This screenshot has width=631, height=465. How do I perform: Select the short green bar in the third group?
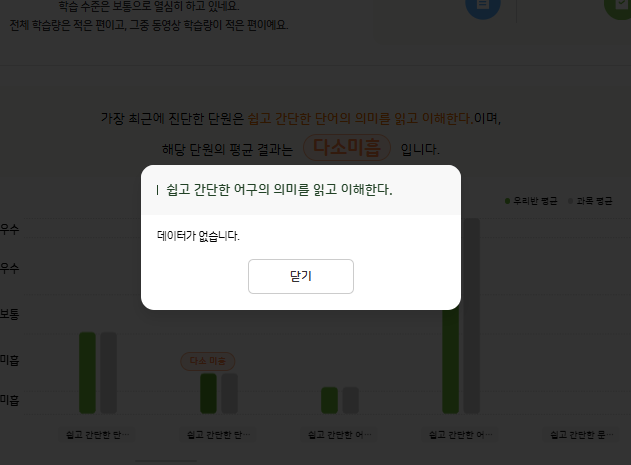pos(329,400)
